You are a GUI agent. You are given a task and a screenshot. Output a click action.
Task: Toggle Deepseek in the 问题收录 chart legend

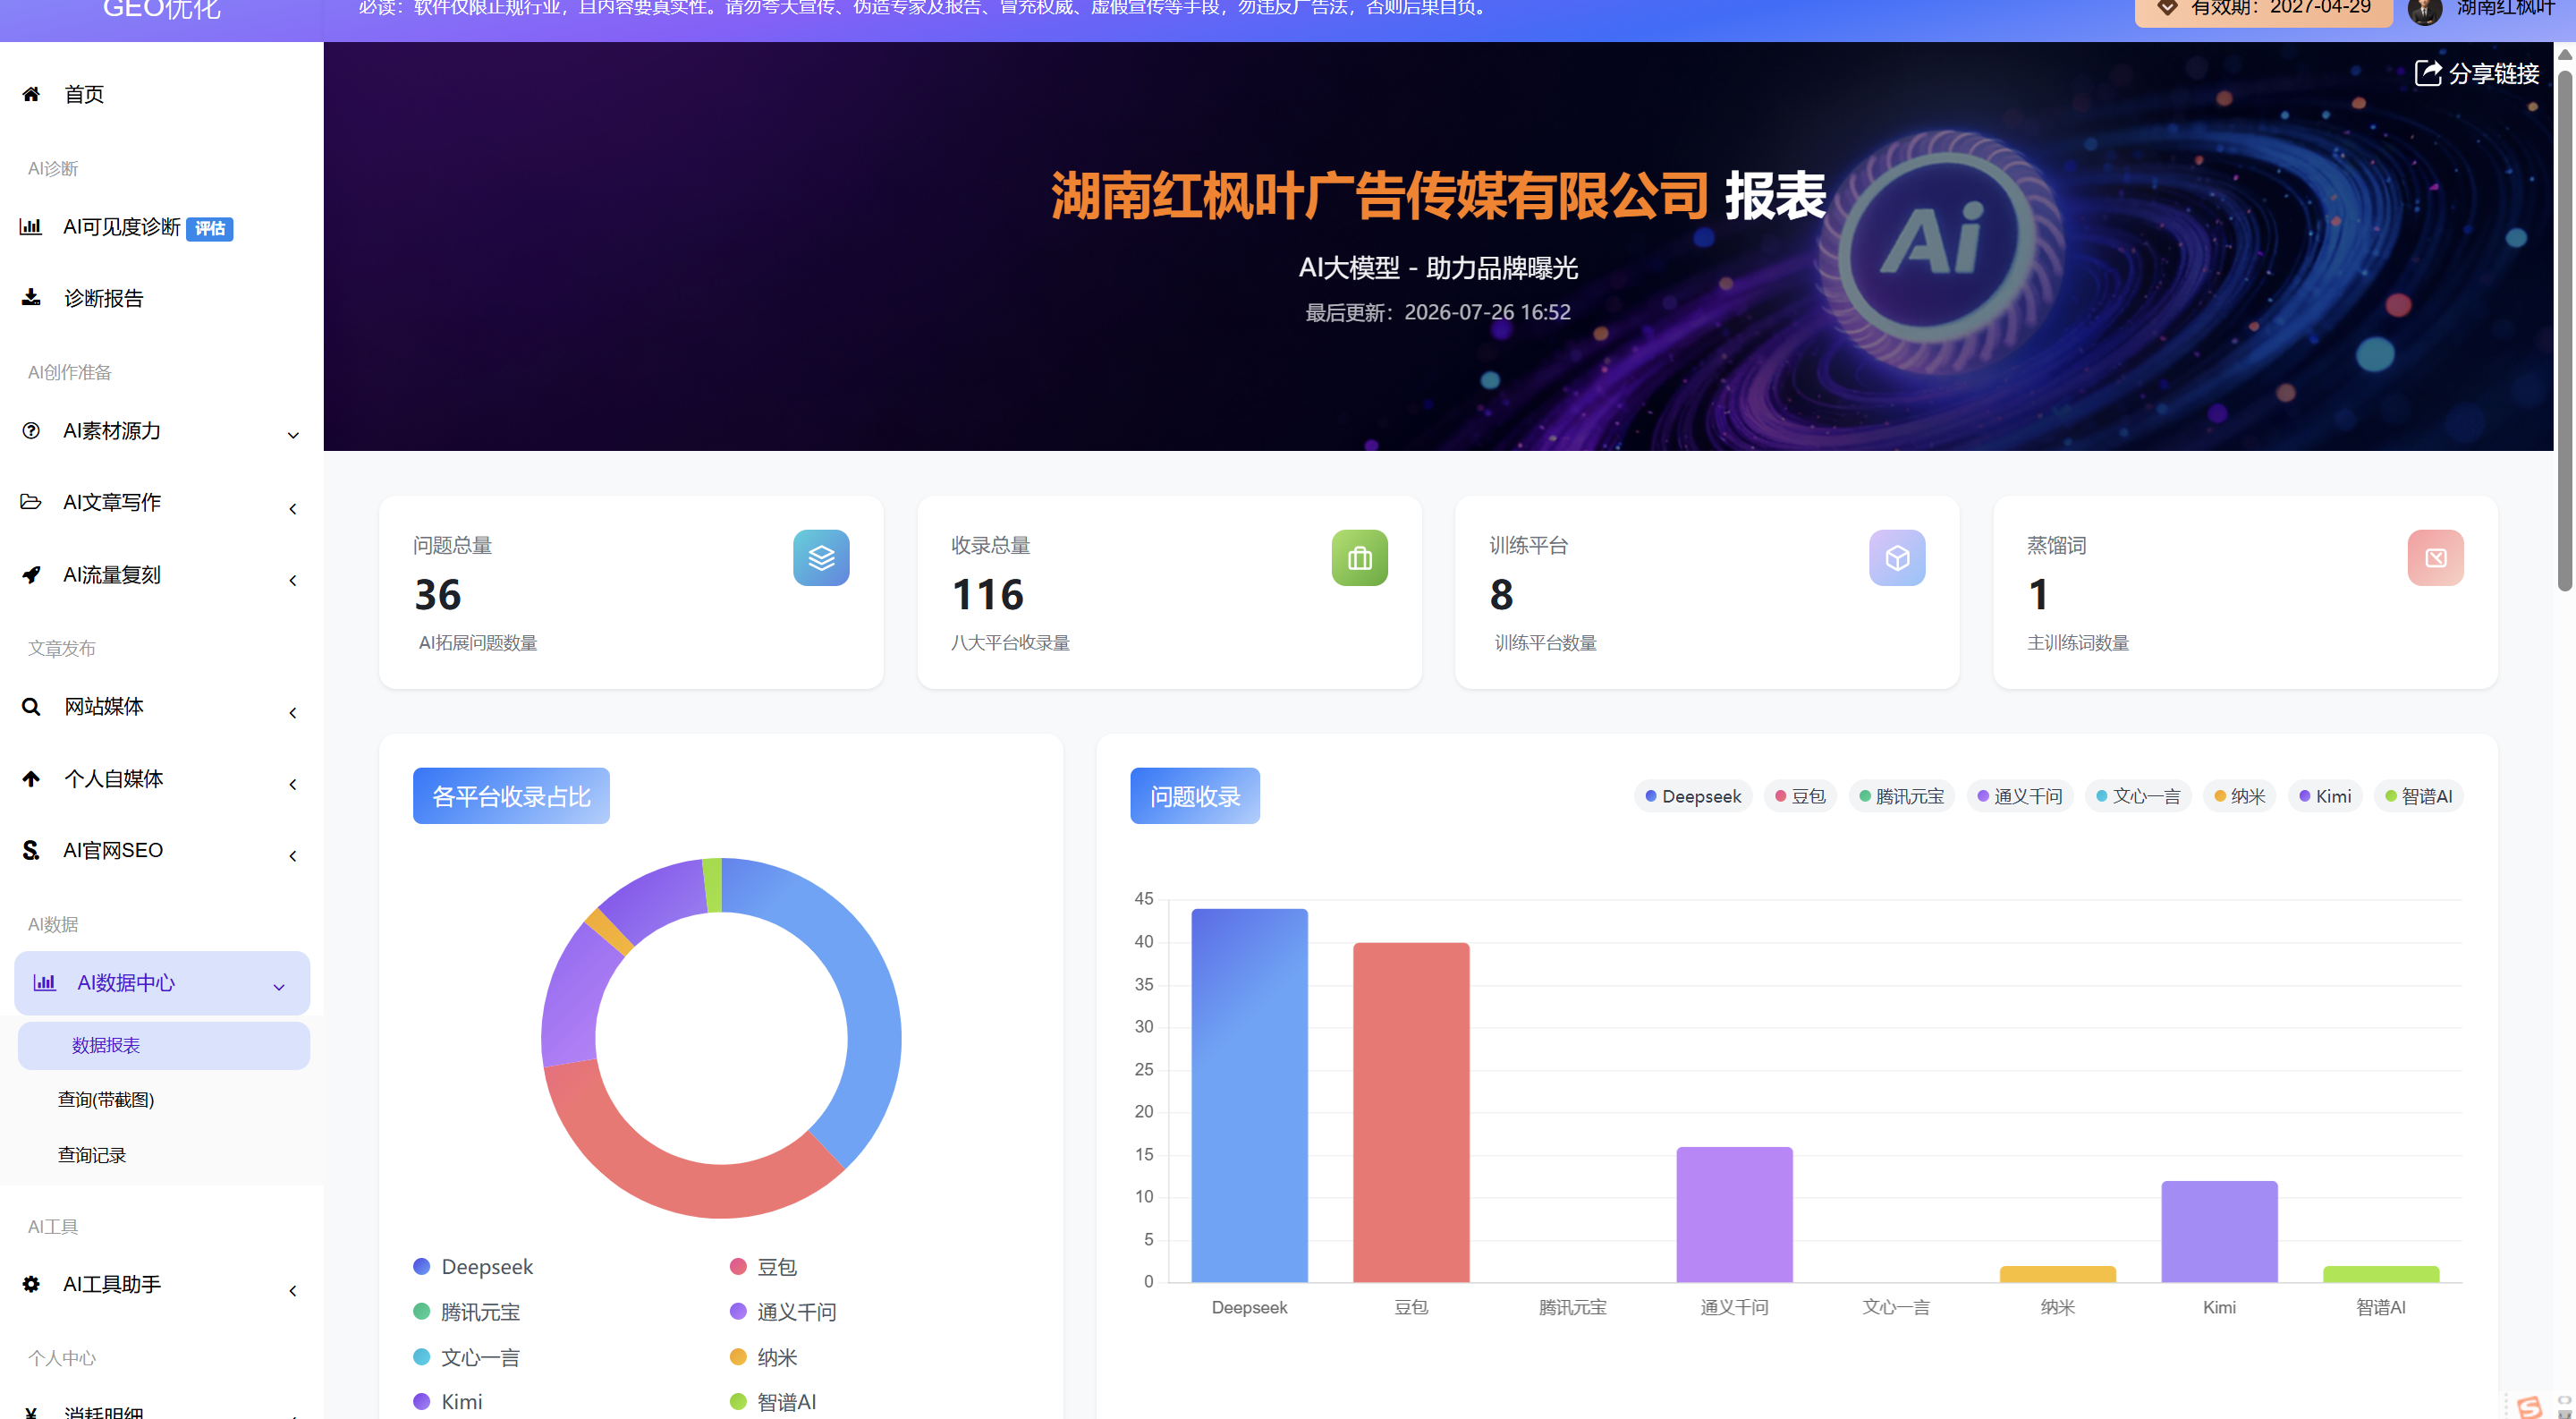pyautogui.click(x=1693, y=796)
